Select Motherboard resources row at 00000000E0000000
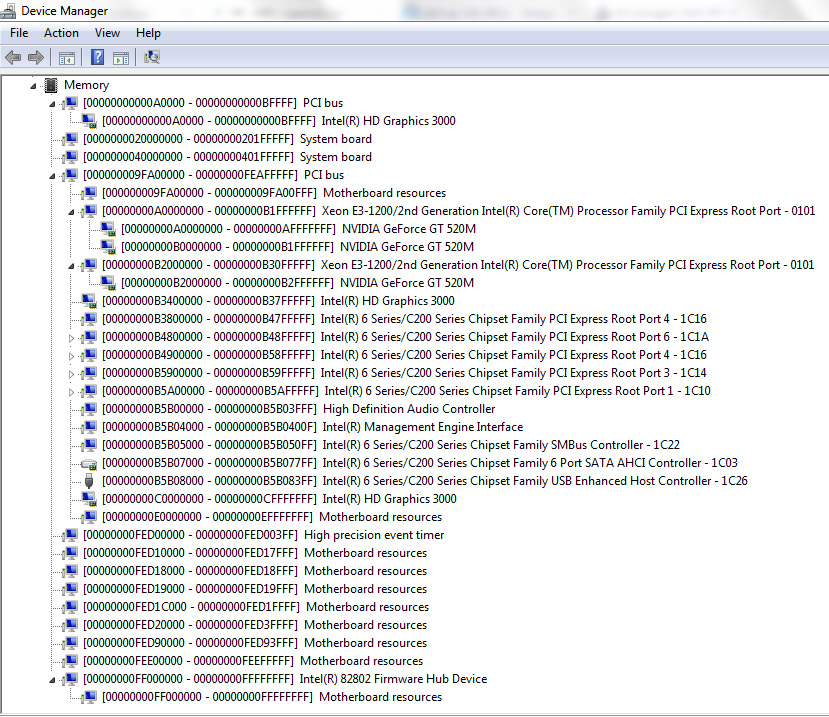 click(272, 517)
